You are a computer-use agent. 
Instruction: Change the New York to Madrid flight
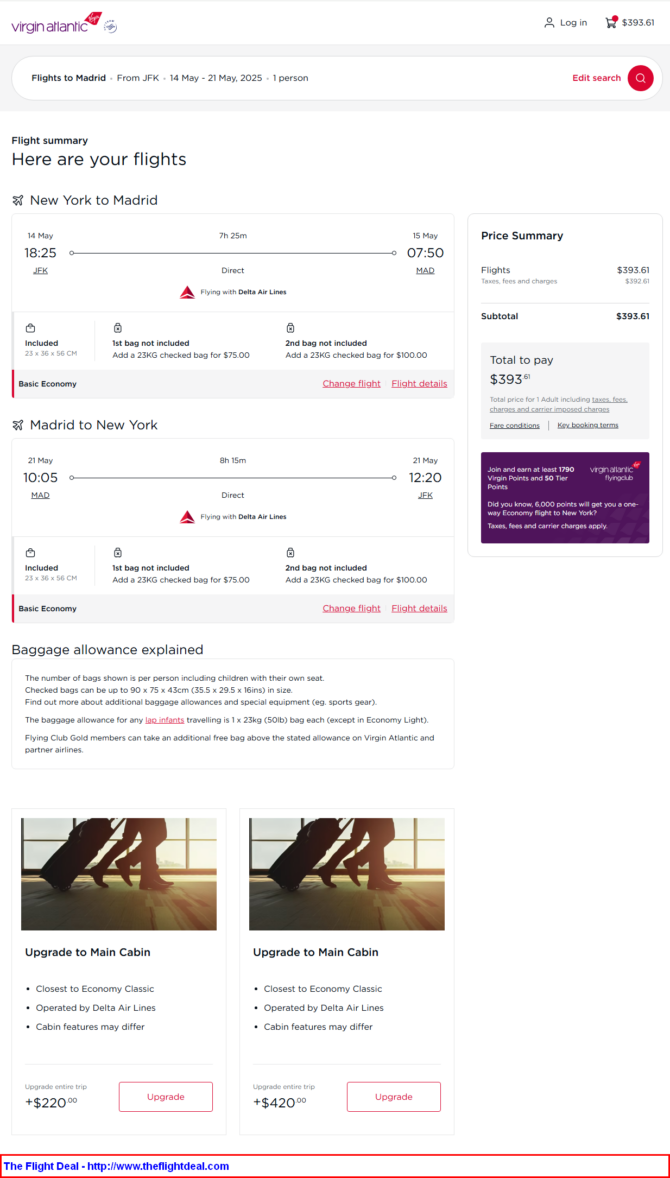point(351,384)
